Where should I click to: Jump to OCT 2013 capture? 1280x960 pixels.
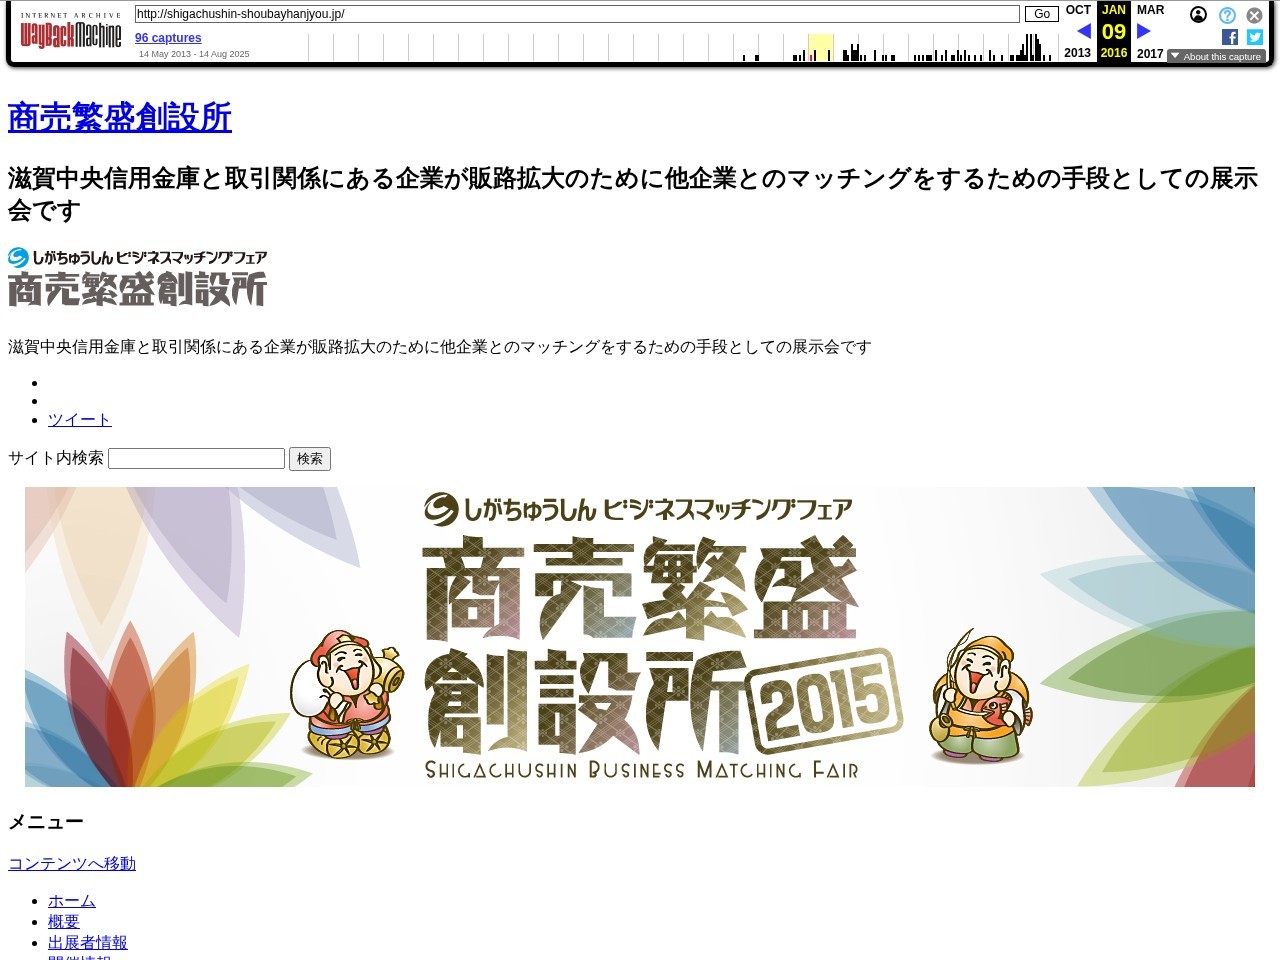click(x=1078, y=10)
